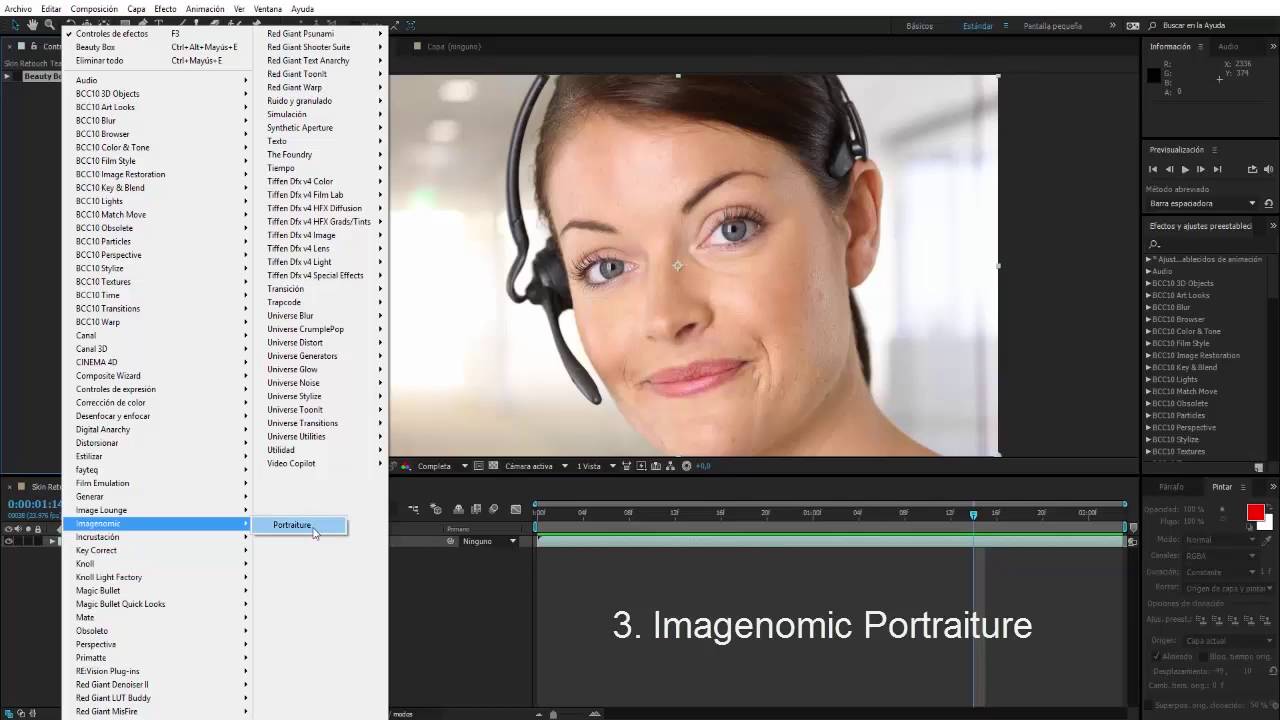This screenshot has width=1280, height=720.
Task: Click the workspace monitor icon near help search
Action: click(1133, 26)
